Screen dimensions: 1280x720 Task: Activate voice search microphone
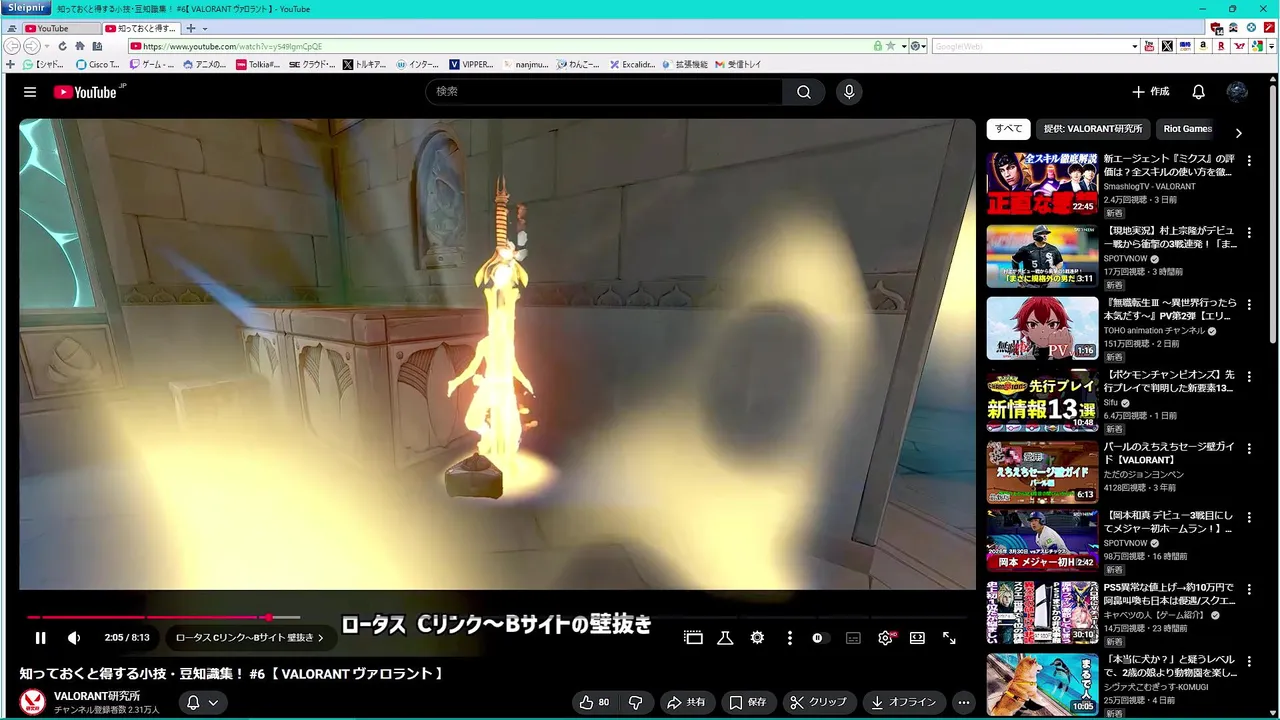(849, 92)
